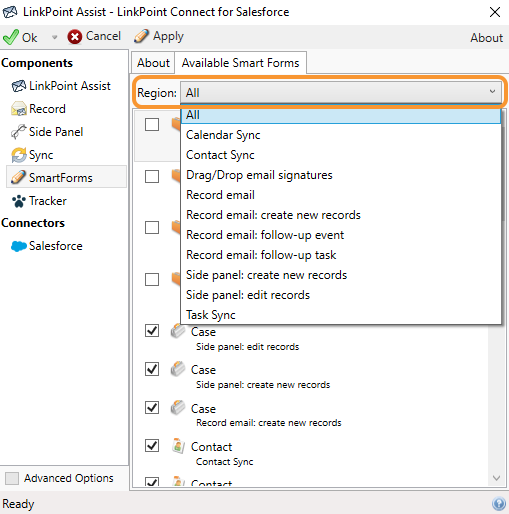The image size is (509, 514).
Task: Open the Sync component
Action: coord(41,155)
